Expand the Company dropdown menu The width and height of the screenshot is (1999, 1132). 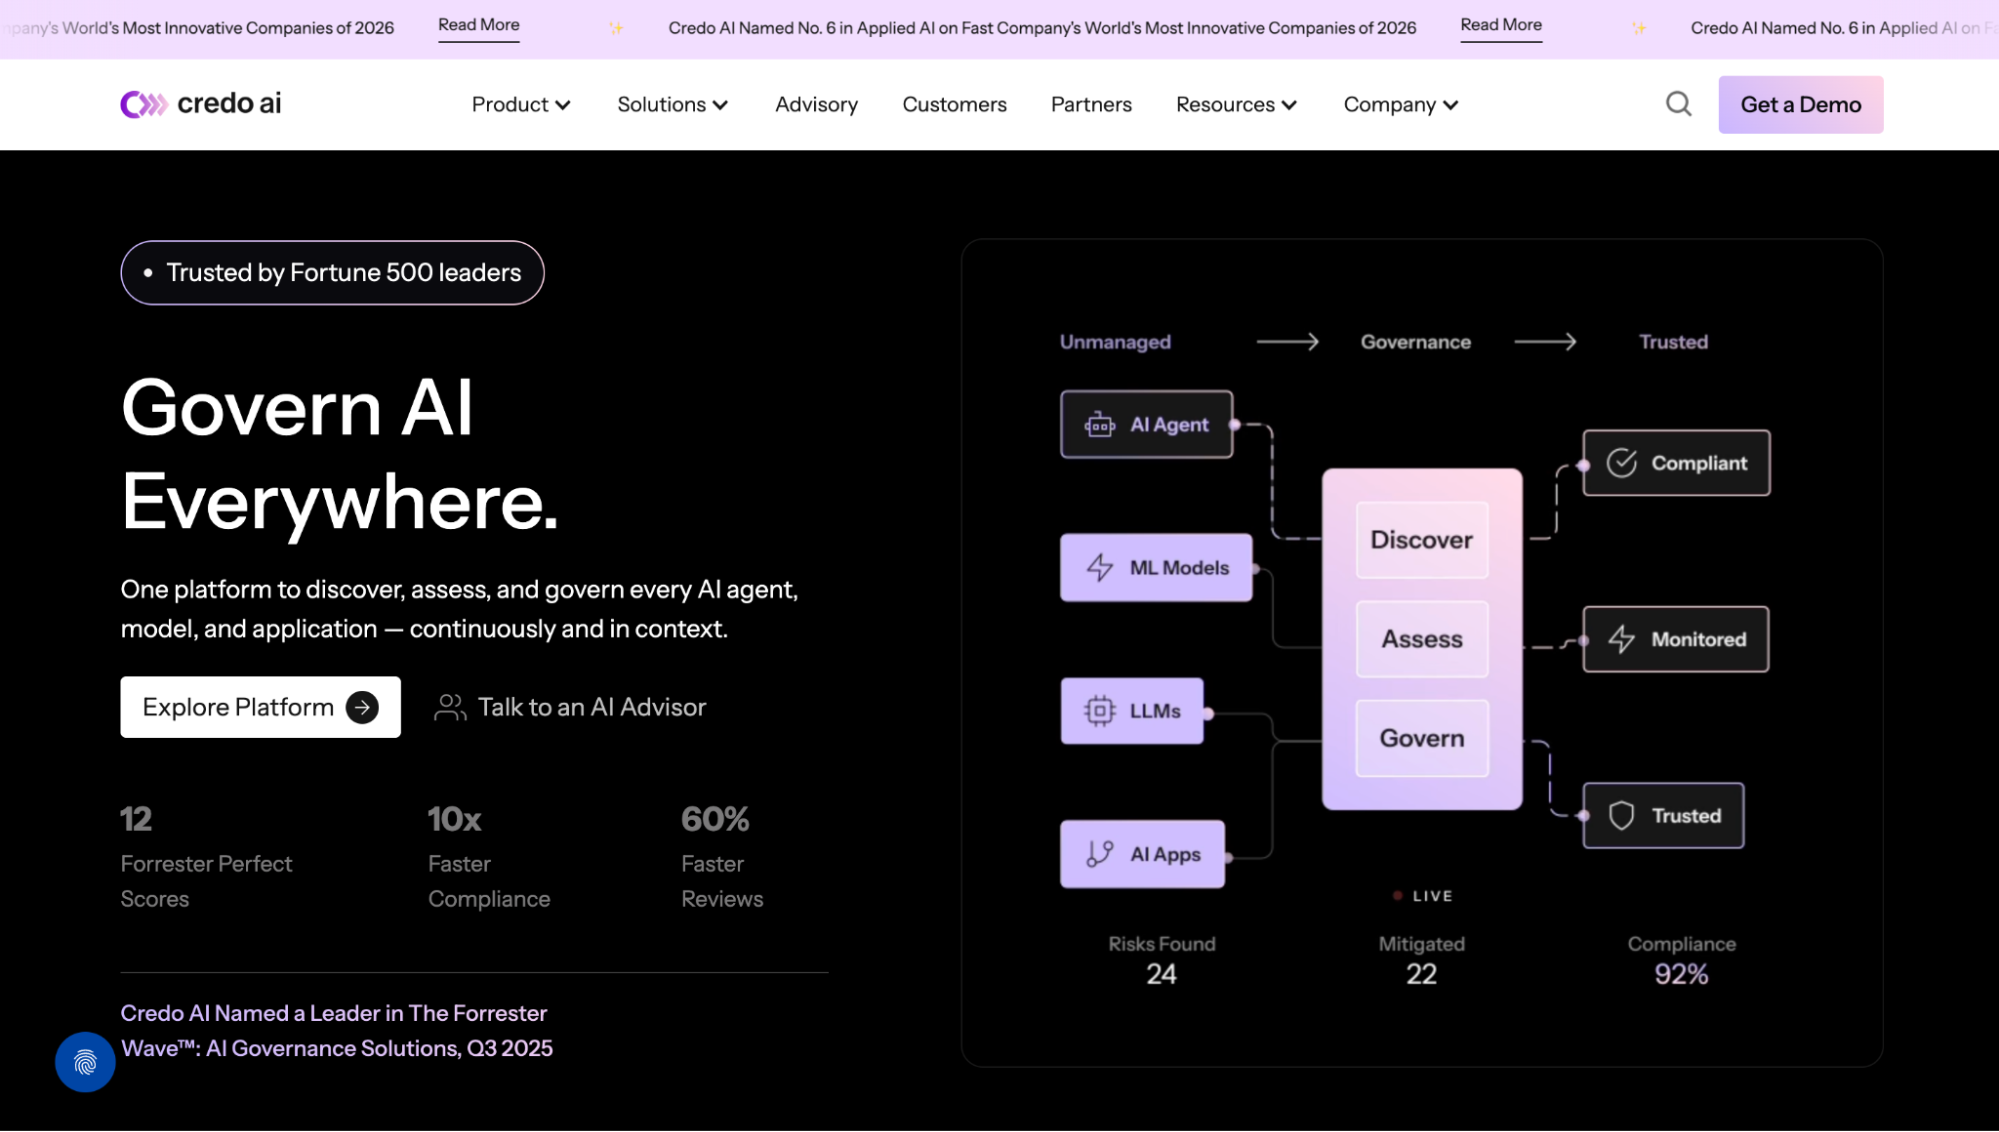(x=1400, y=105)
